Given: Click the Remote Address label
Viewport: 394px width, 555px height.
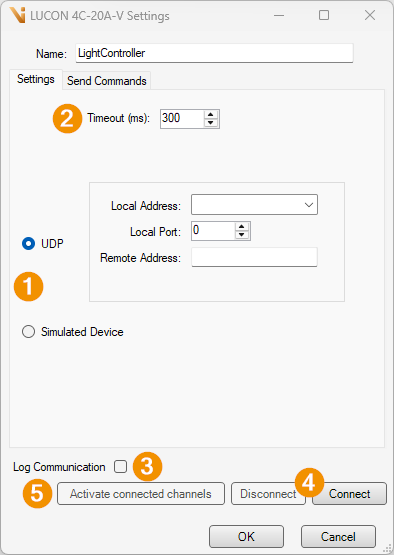Looking at the screenshot, I should 141,258.
